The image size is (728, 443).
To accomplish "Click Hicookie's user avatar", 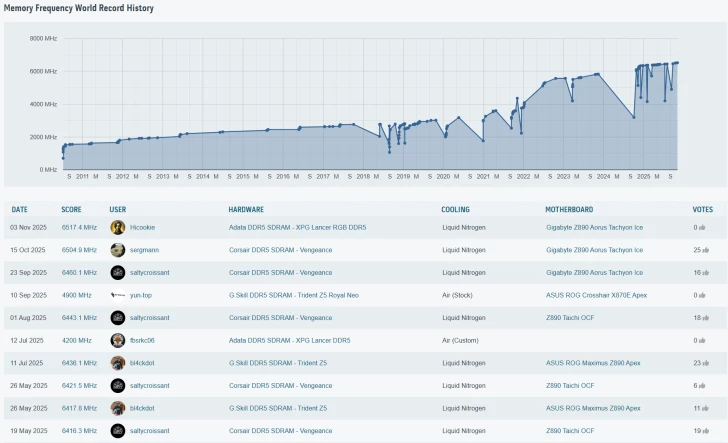I will pyautogui.click(x=118, y=227).
